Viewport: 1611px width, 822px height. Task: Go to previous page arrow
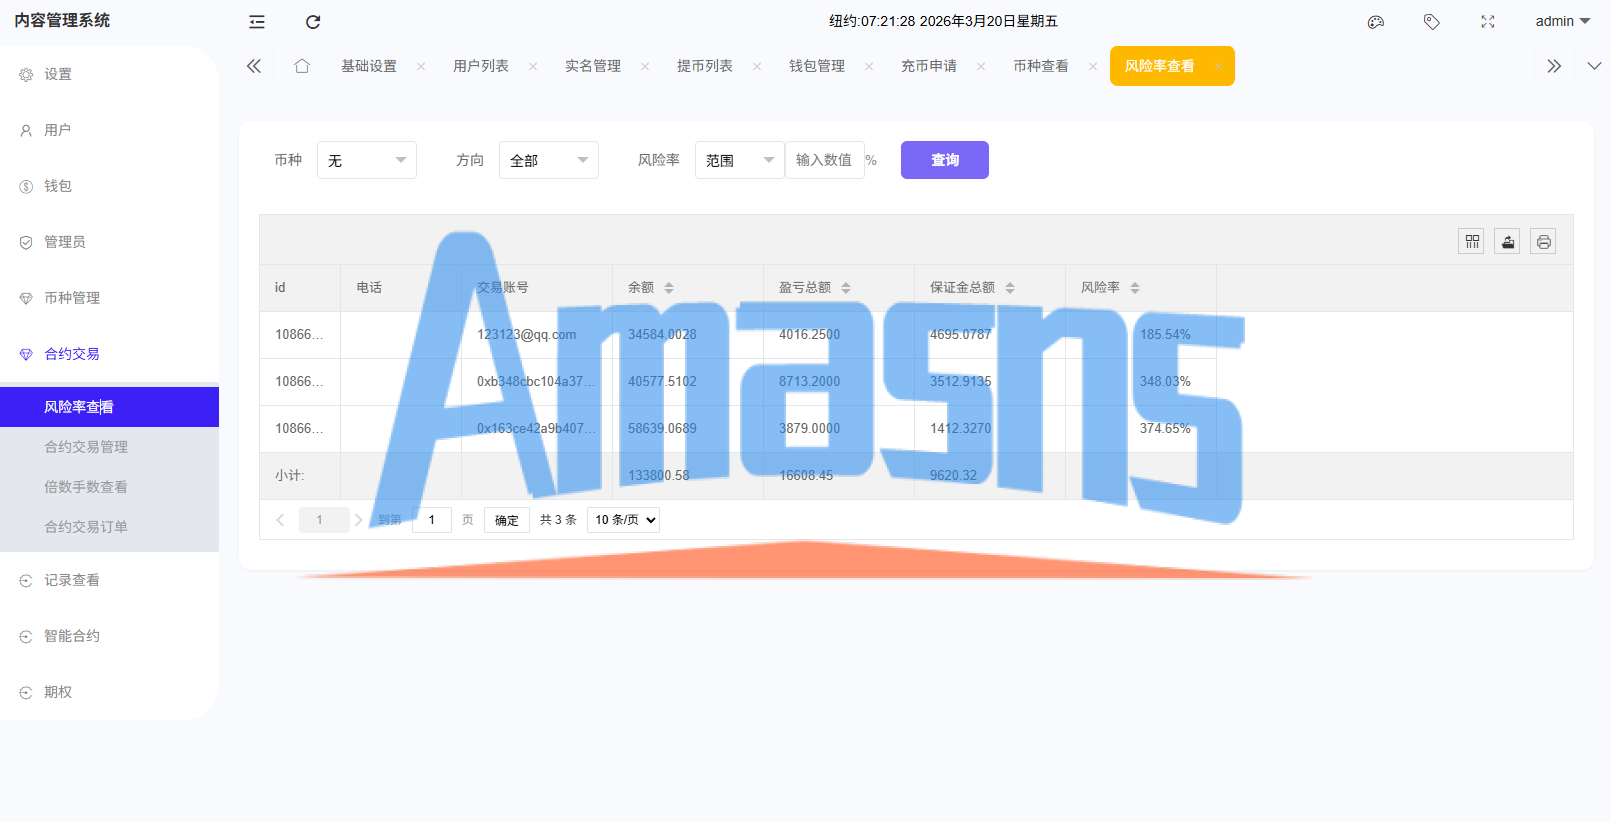pyautogui.click(x=280, y=520)
